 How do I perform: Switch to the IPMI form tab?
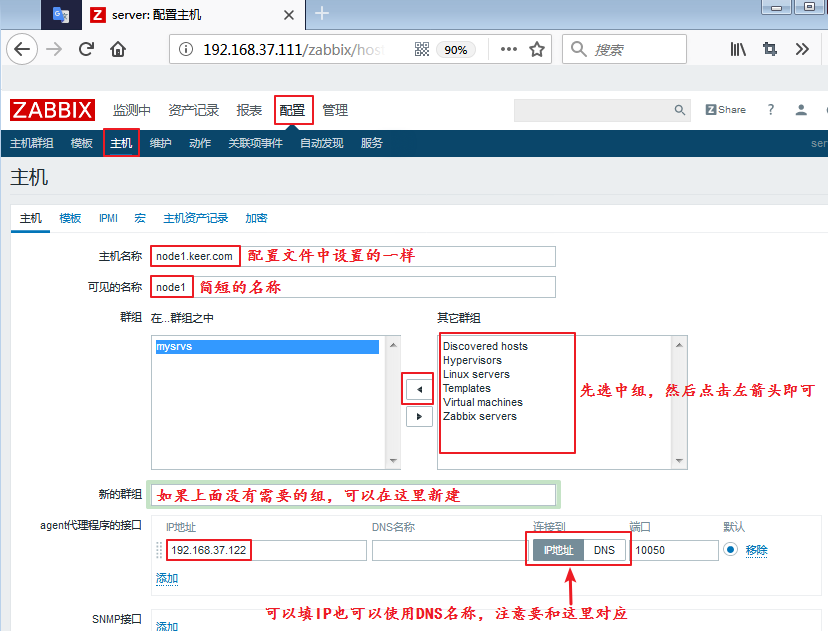pos(108,218)
